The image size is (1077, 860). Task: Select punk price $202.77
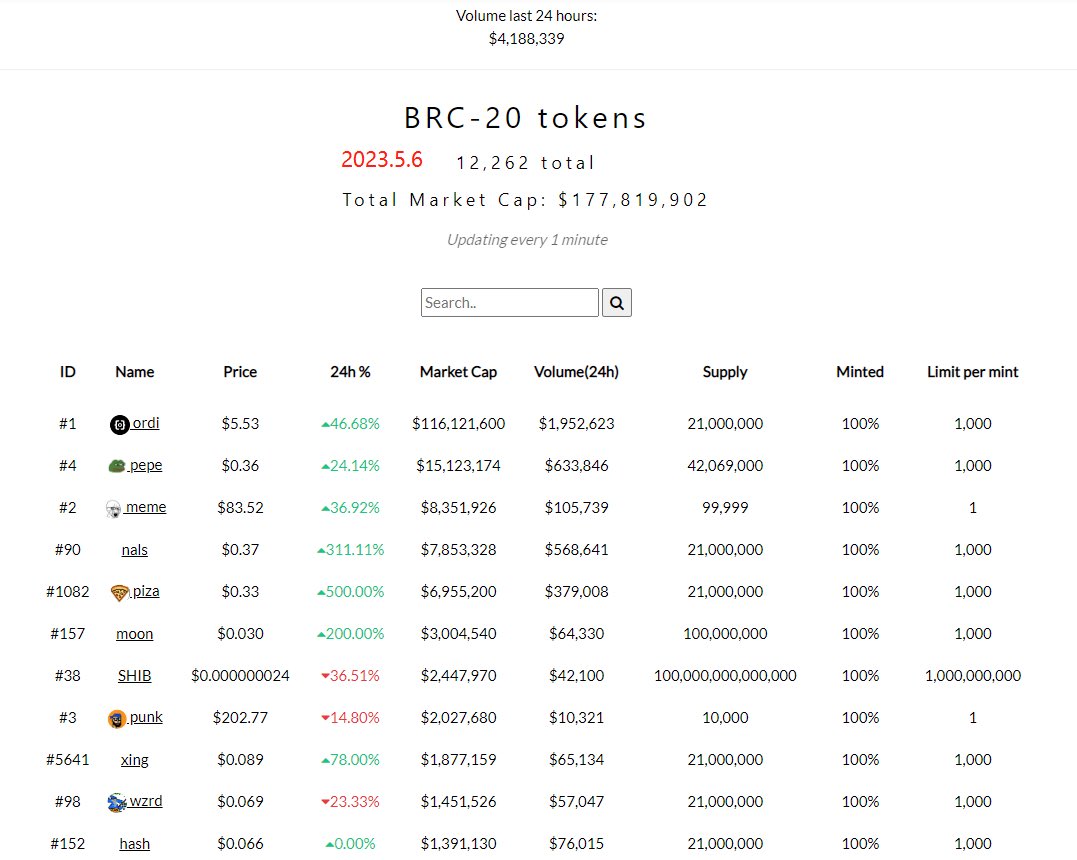240,717
